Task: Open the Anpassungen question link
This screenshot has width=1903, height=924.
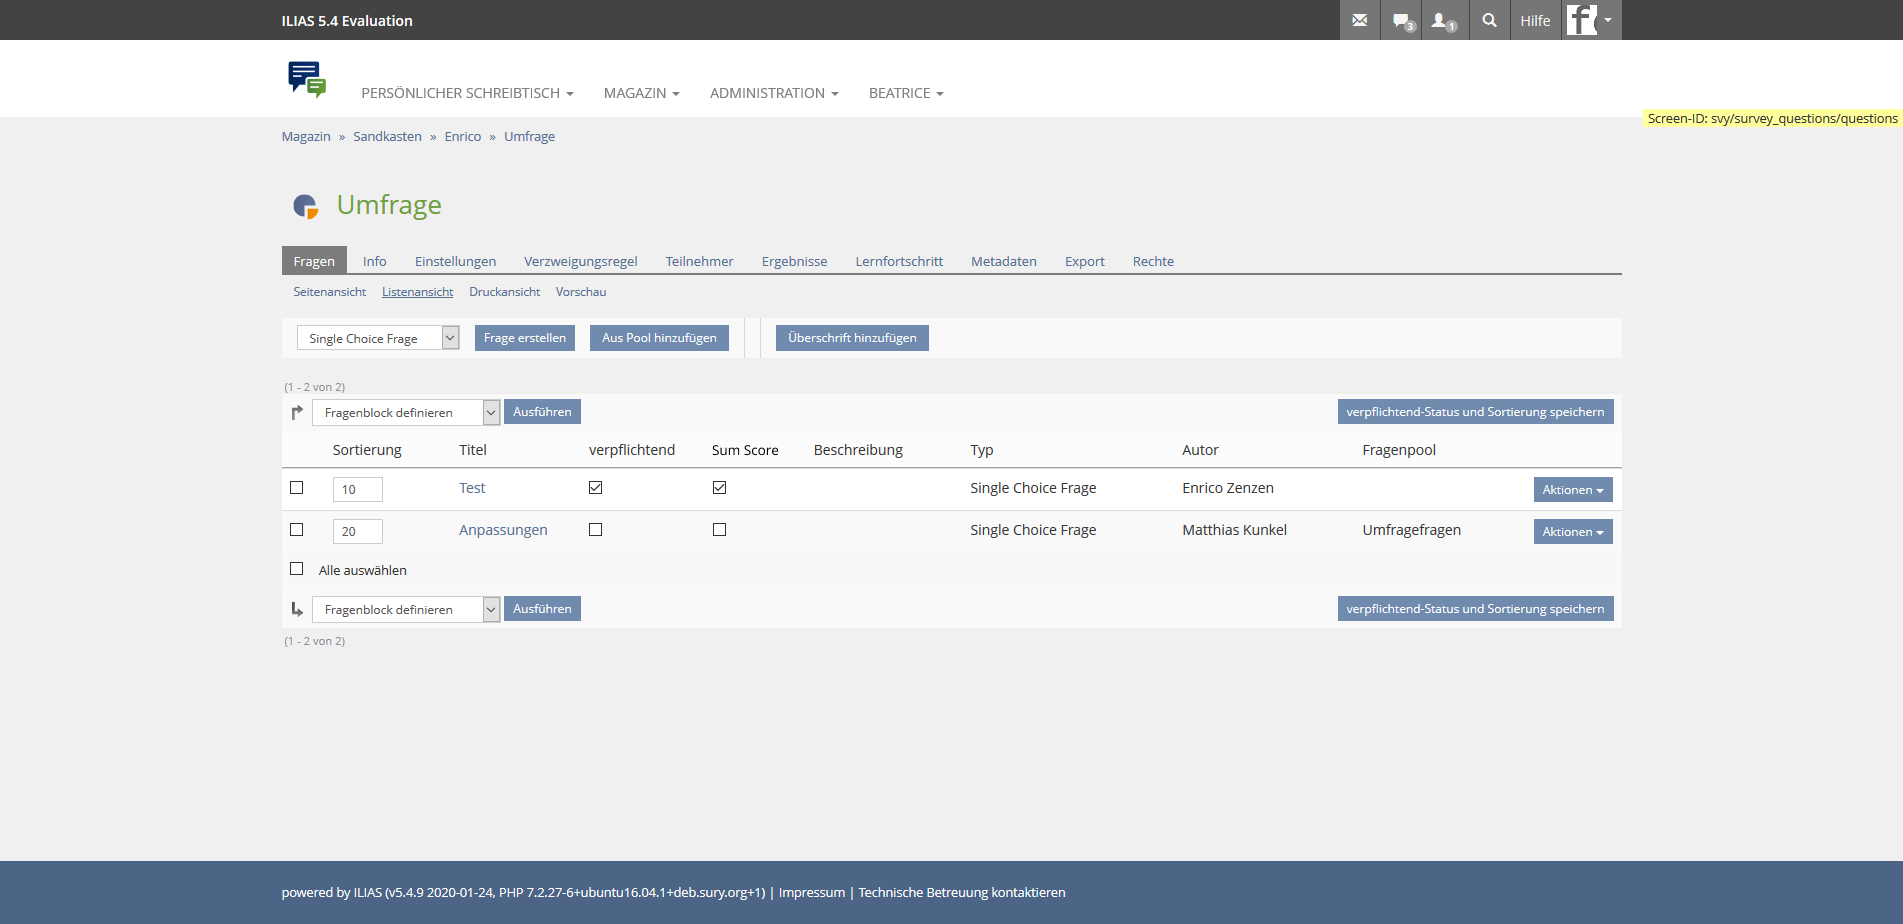Action: pos(503,530)
